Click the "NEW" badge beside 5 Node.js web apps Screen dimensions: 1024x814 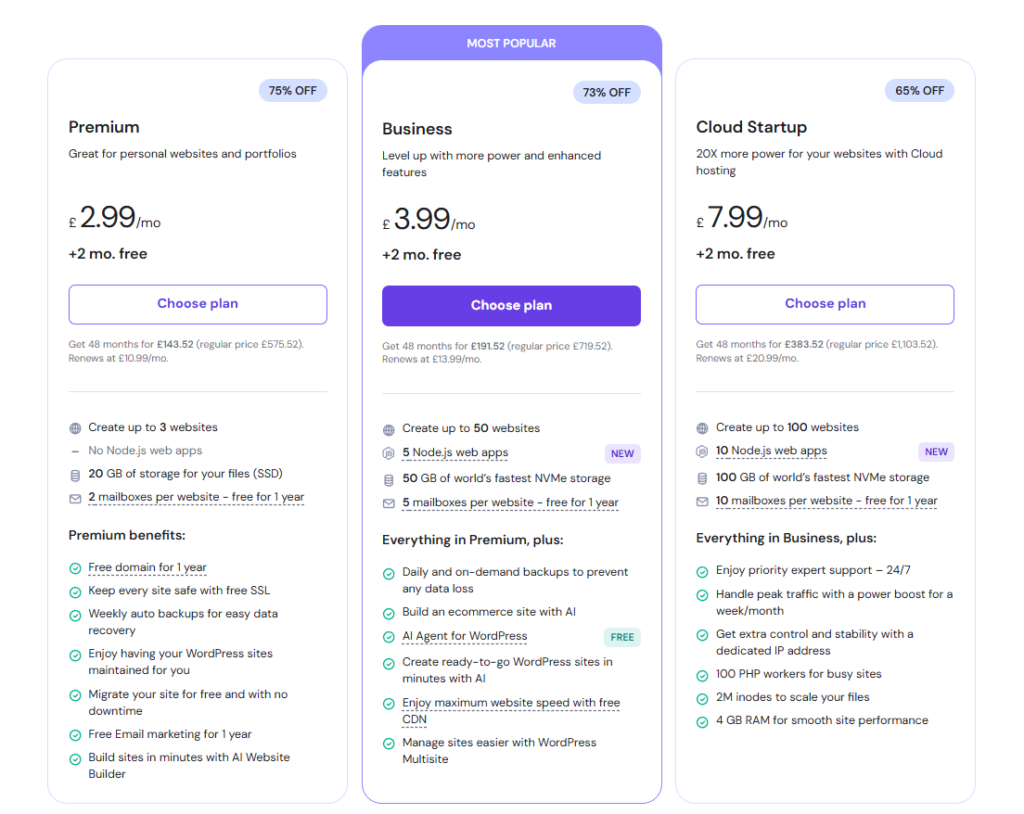point(622,453)
